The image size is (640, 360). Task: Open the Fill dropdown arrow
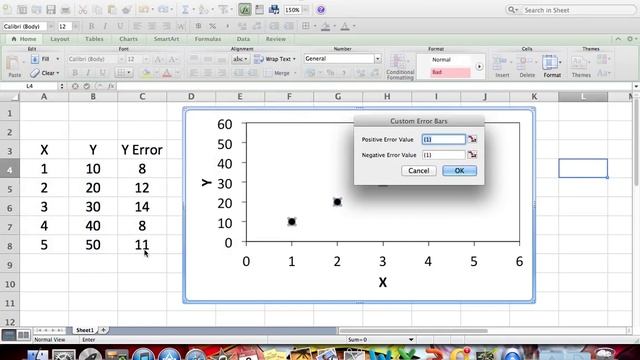(x=57, y=59)
